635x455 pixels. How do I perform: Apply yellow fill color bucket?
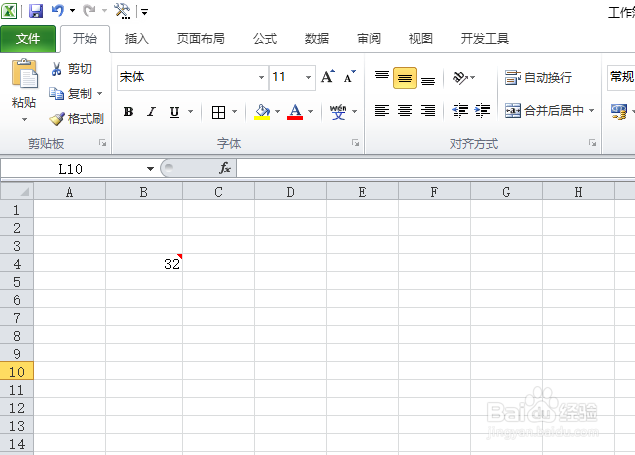pyautogui.click(x=262, y=111)
